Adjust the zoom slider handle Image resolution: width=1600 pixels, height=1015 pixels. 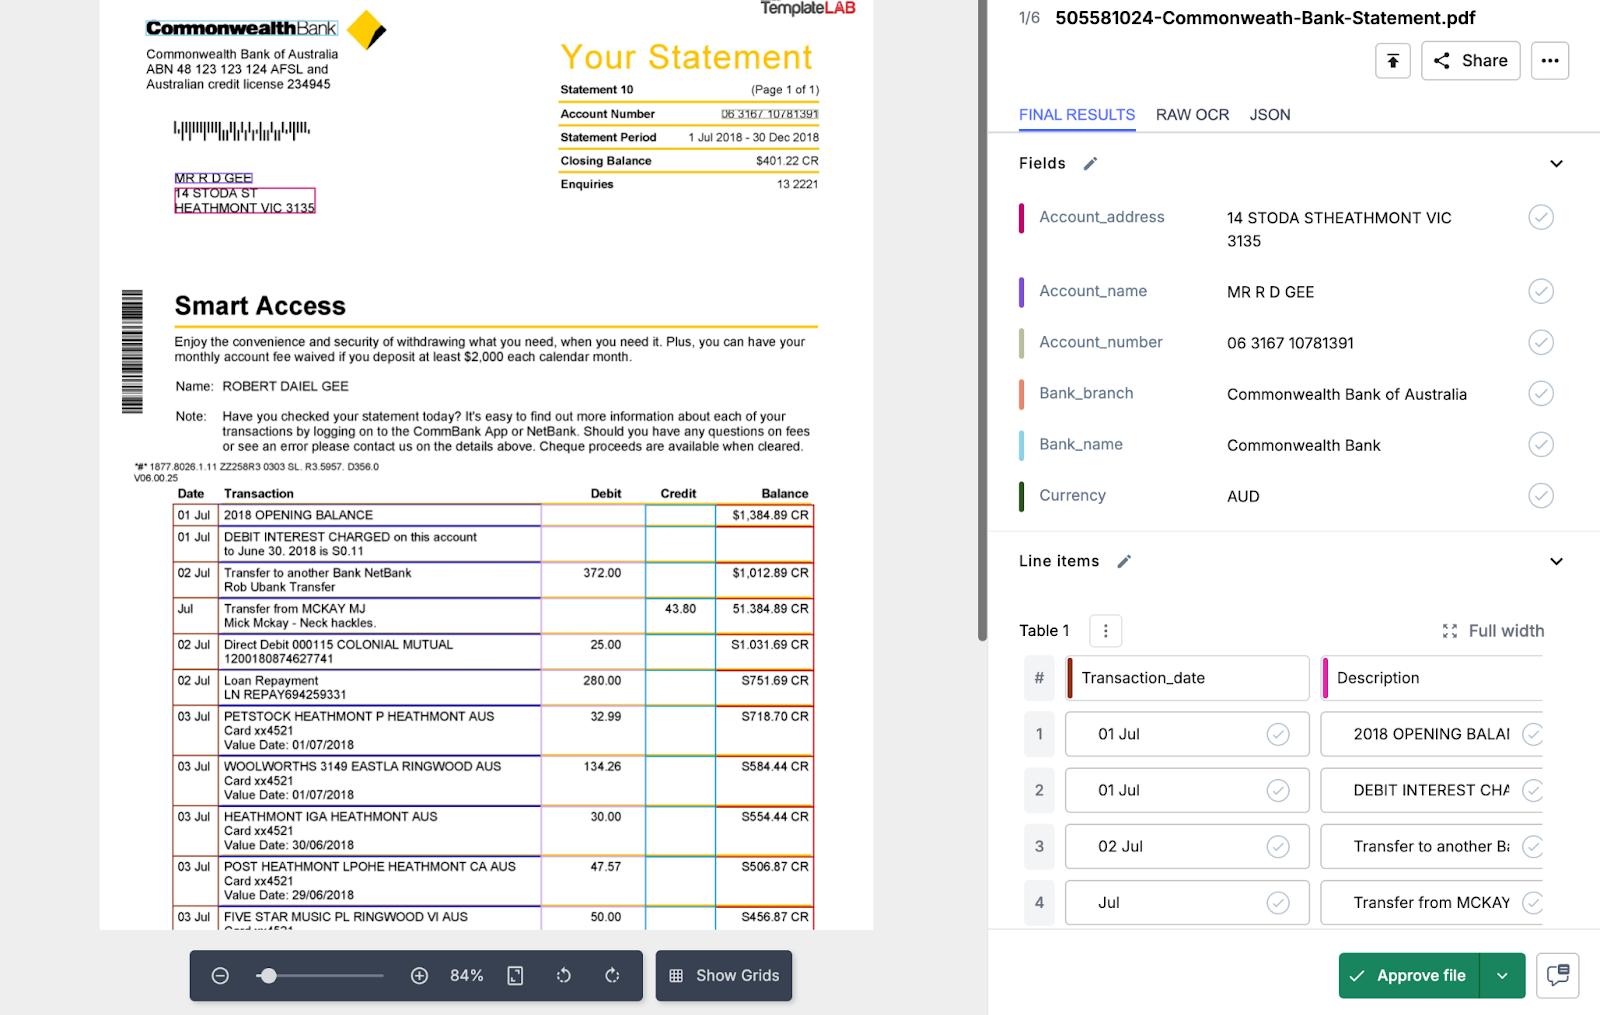click(x=267, y=976)
